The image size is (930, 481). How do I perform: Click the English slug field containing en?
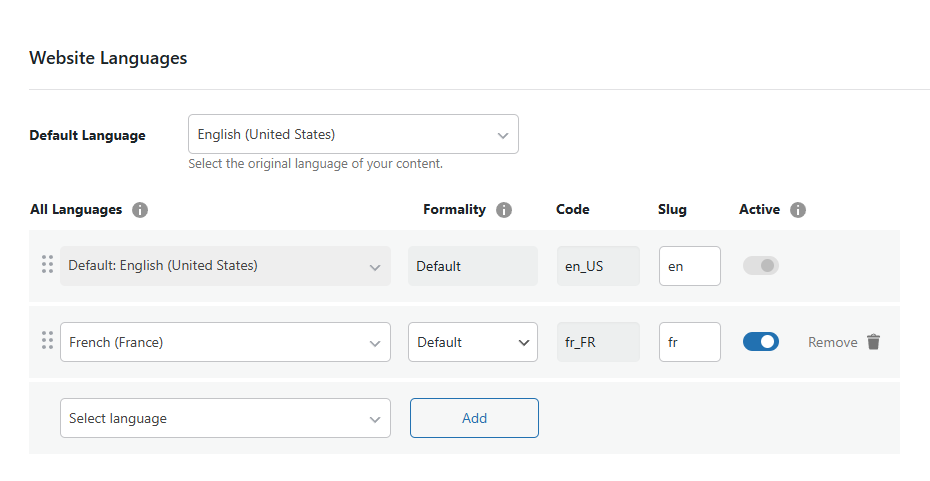coord(689,266)
